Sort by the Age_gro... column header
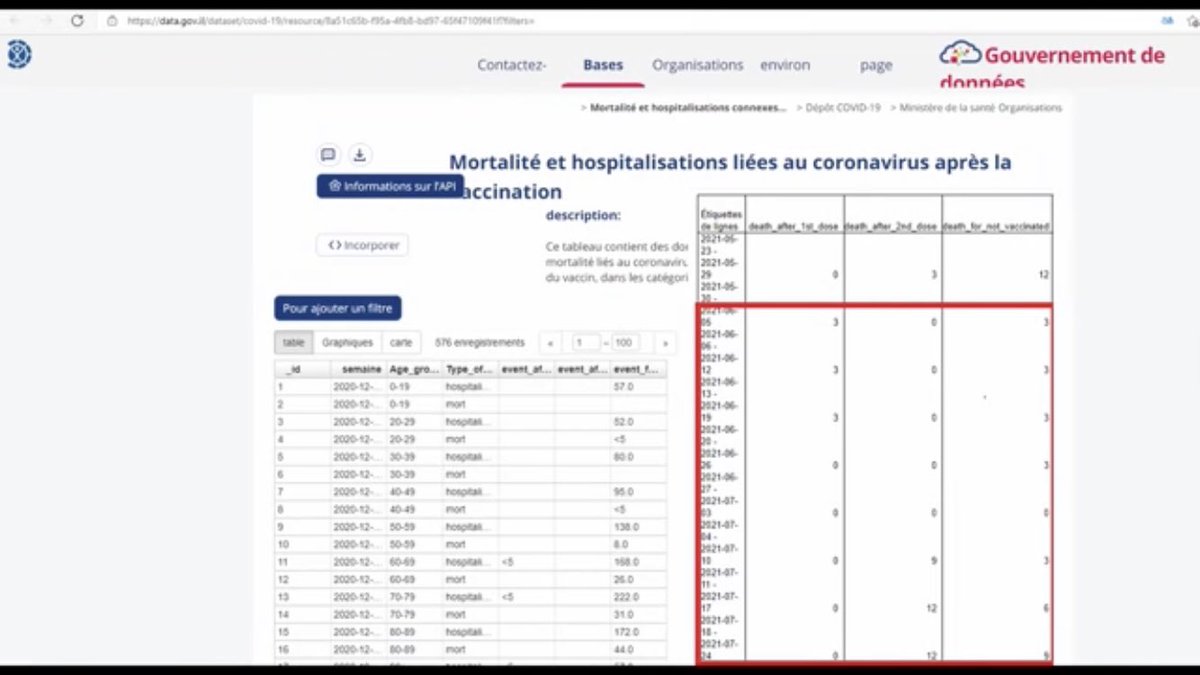1200x675 pixels. click(x=414, y=370)
